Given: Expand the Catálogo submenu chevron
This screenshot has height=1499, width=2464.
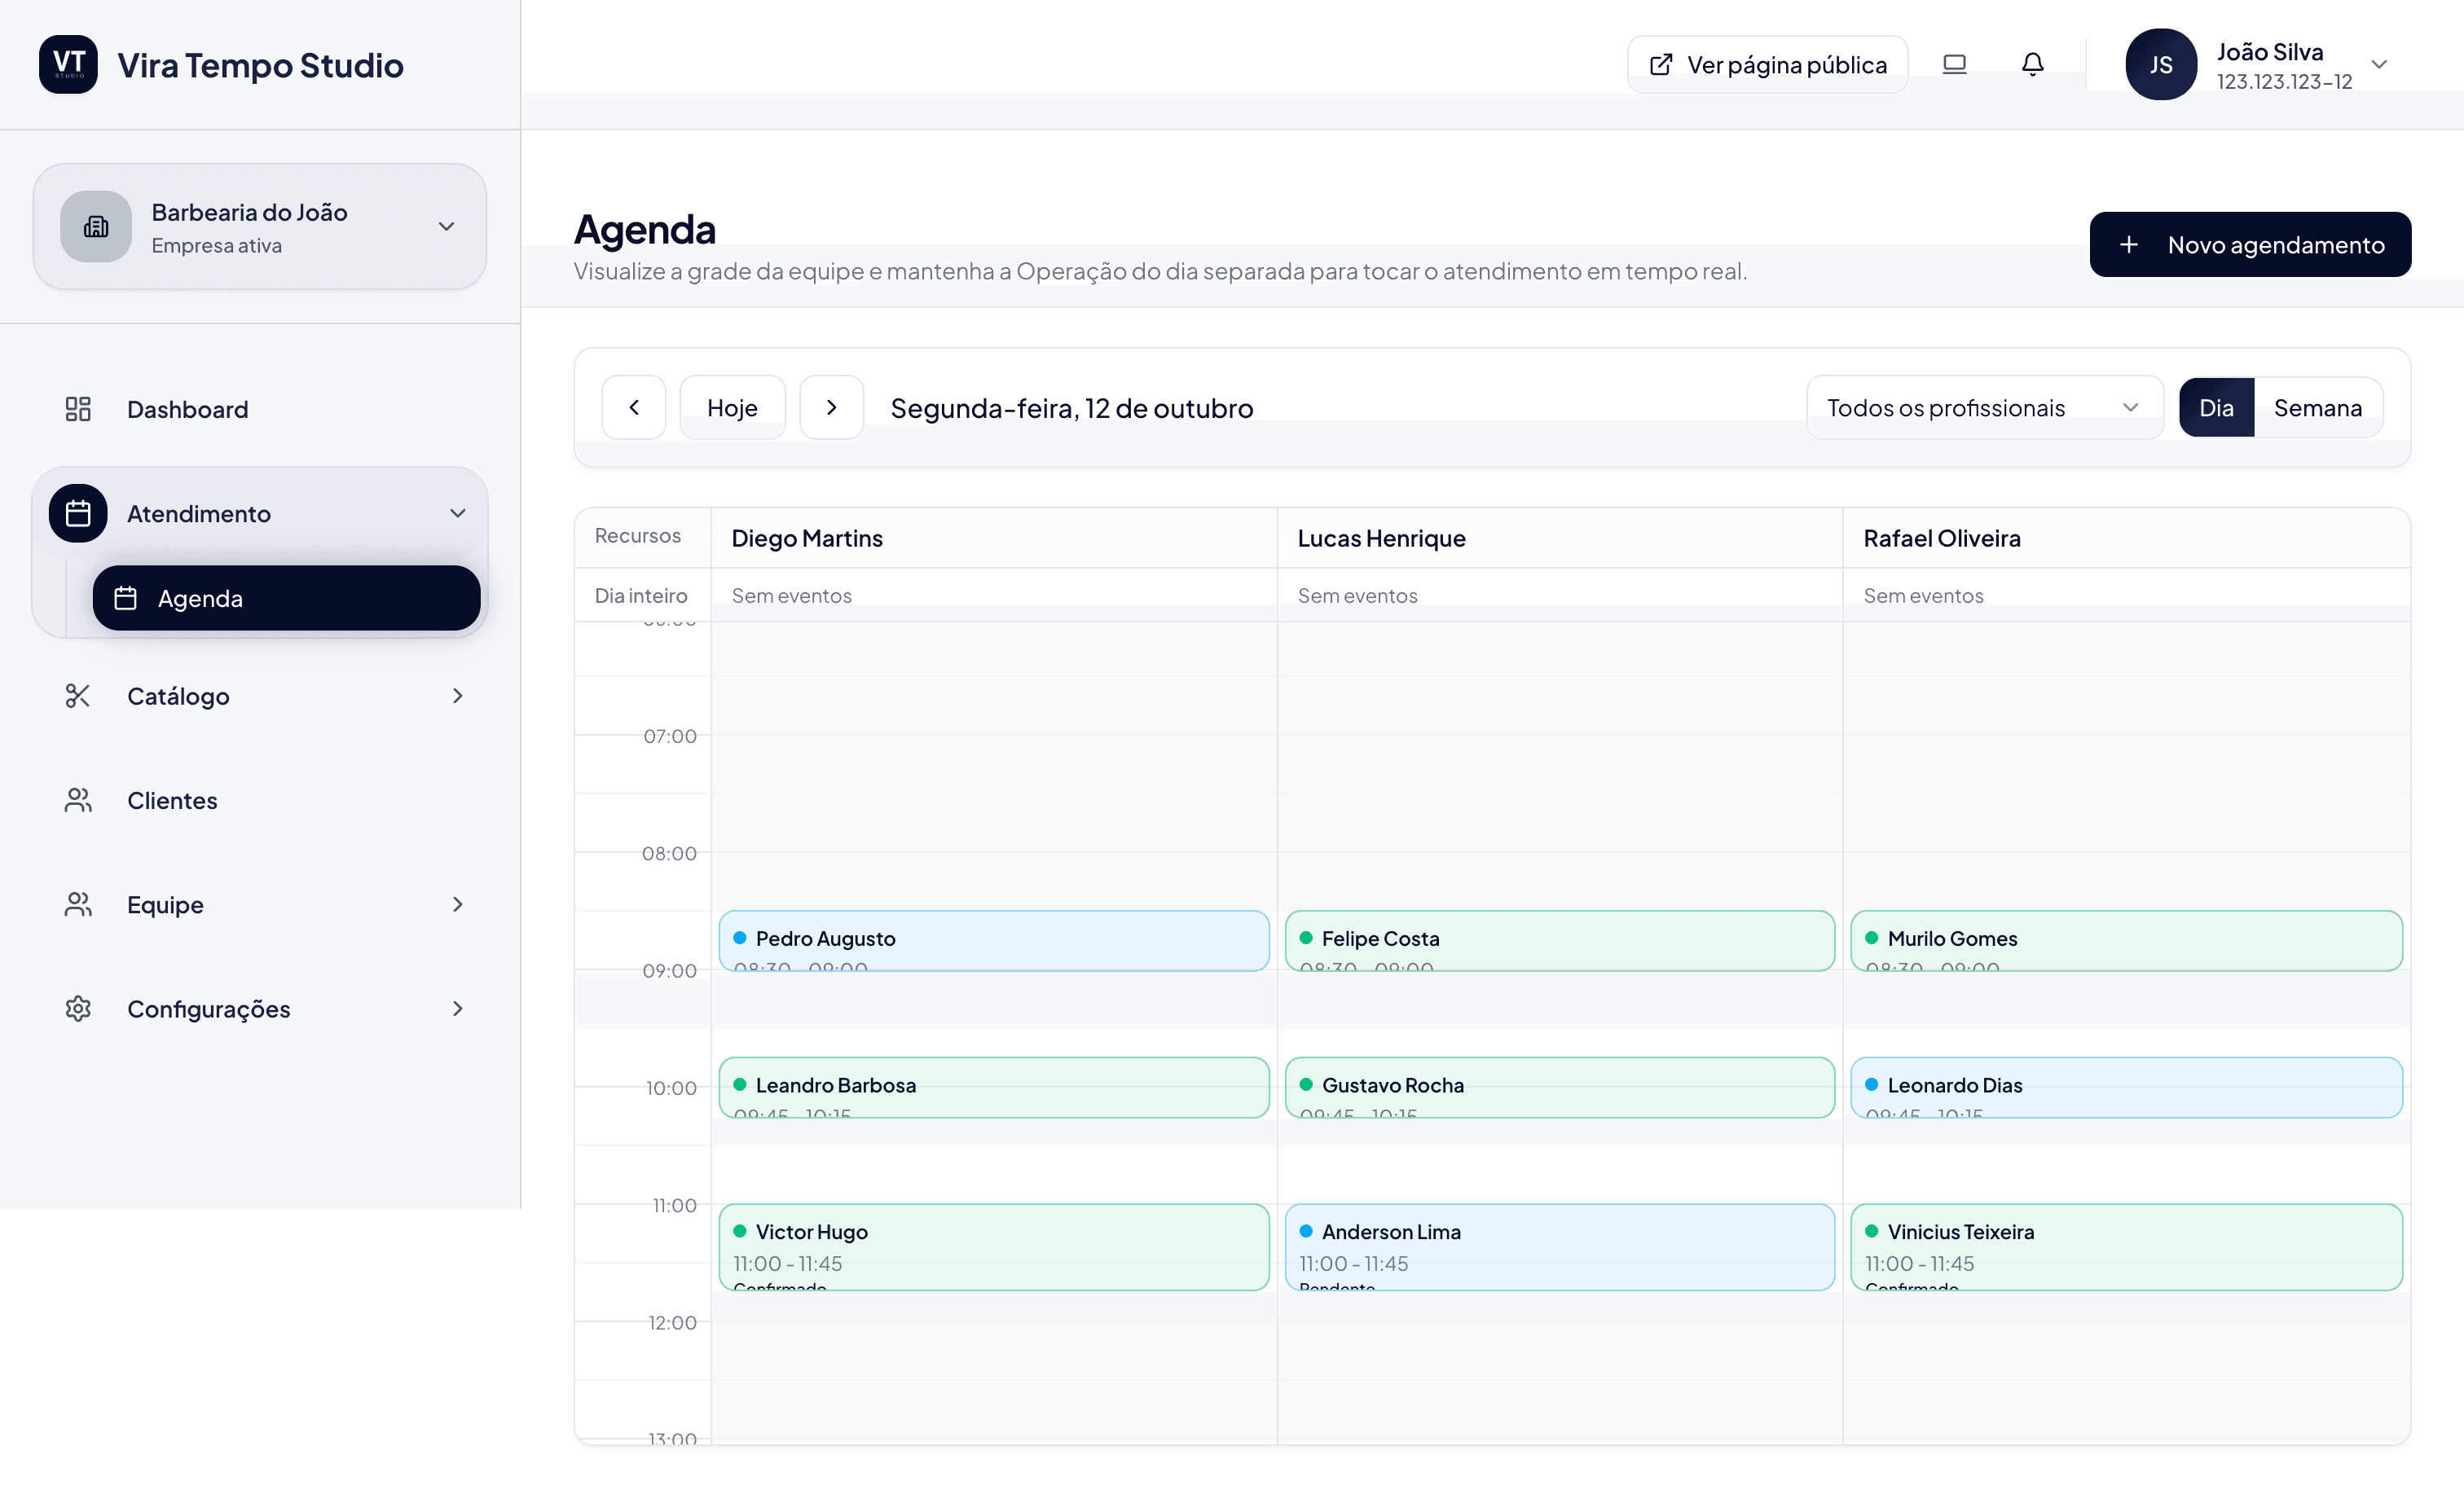Looking at the screenshot, I should tap(457, 696).
